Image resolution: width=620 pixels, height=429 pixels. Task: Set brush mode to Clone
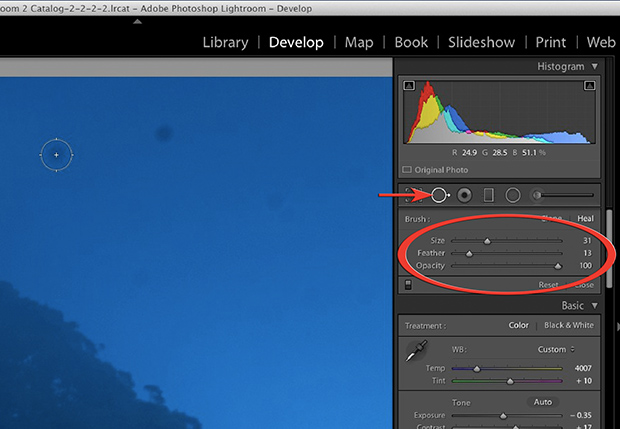[552, 219]
